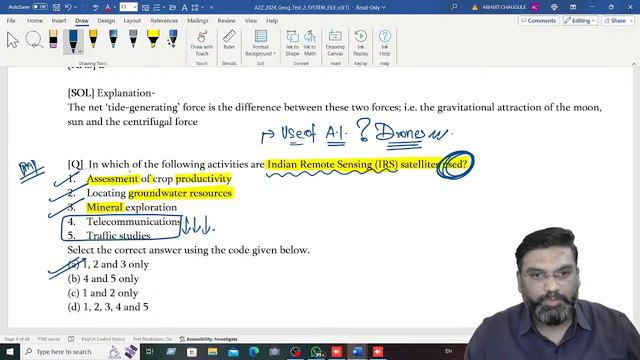The height and width of the screenshot is (360, 640).
Task: Open the Comments pane
Action: click(x=538, y=20)
